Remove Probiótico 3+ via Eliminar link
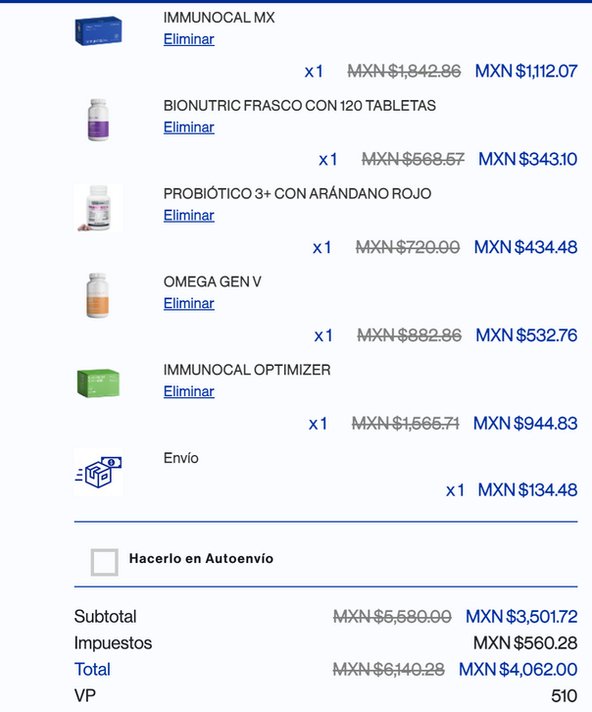The height and width of the screenshot is (712, 592). [x=189, y=215]
